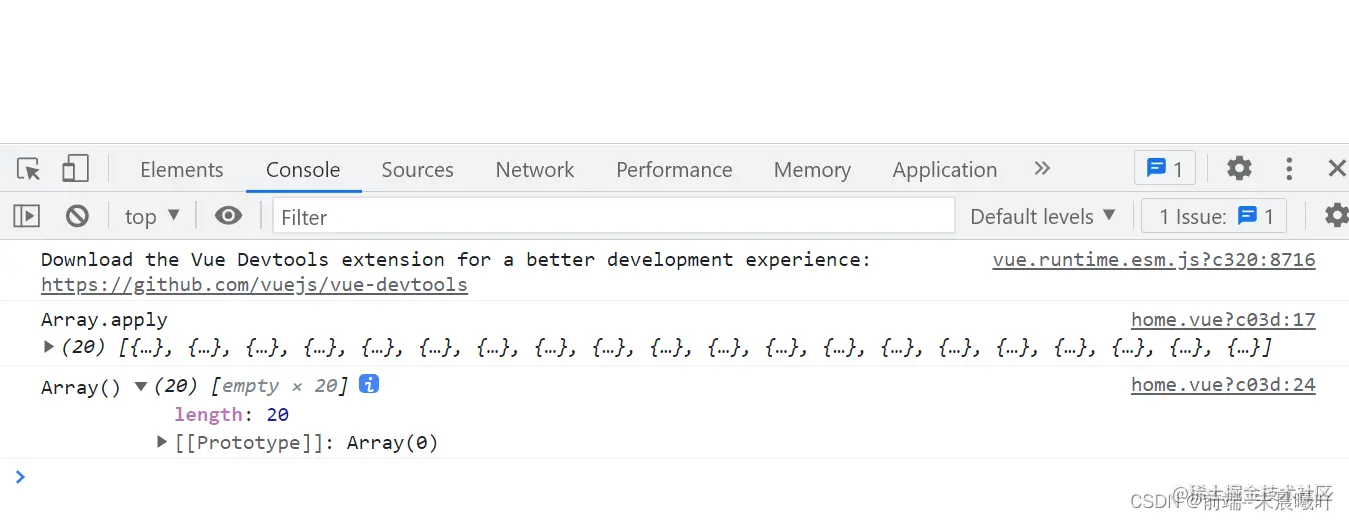Click the blue info badge beside empty × 20
This screenshot has width=1349, height=520.
369,384
